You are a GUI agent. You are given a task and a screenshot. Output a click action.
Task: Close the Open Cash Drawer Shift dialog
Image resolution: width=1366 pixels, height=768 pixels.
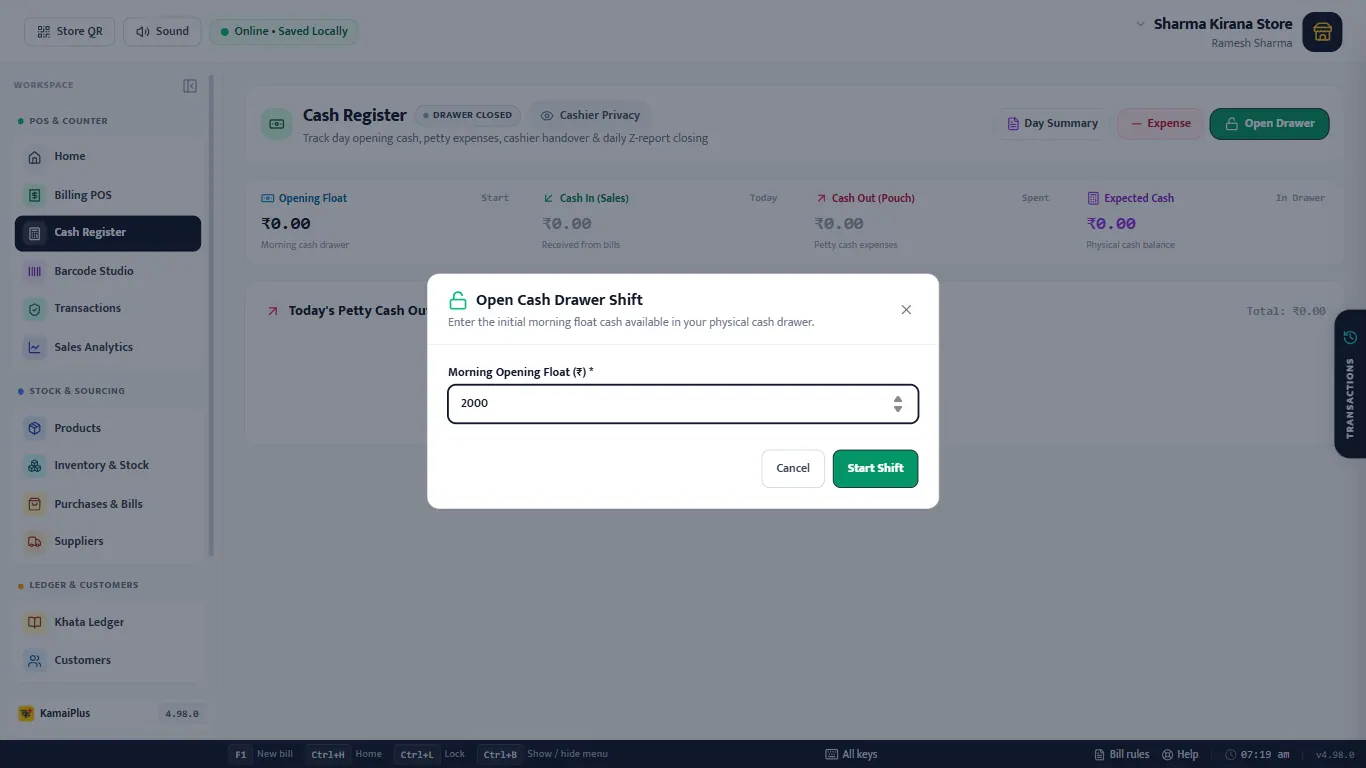coord(906,310)
